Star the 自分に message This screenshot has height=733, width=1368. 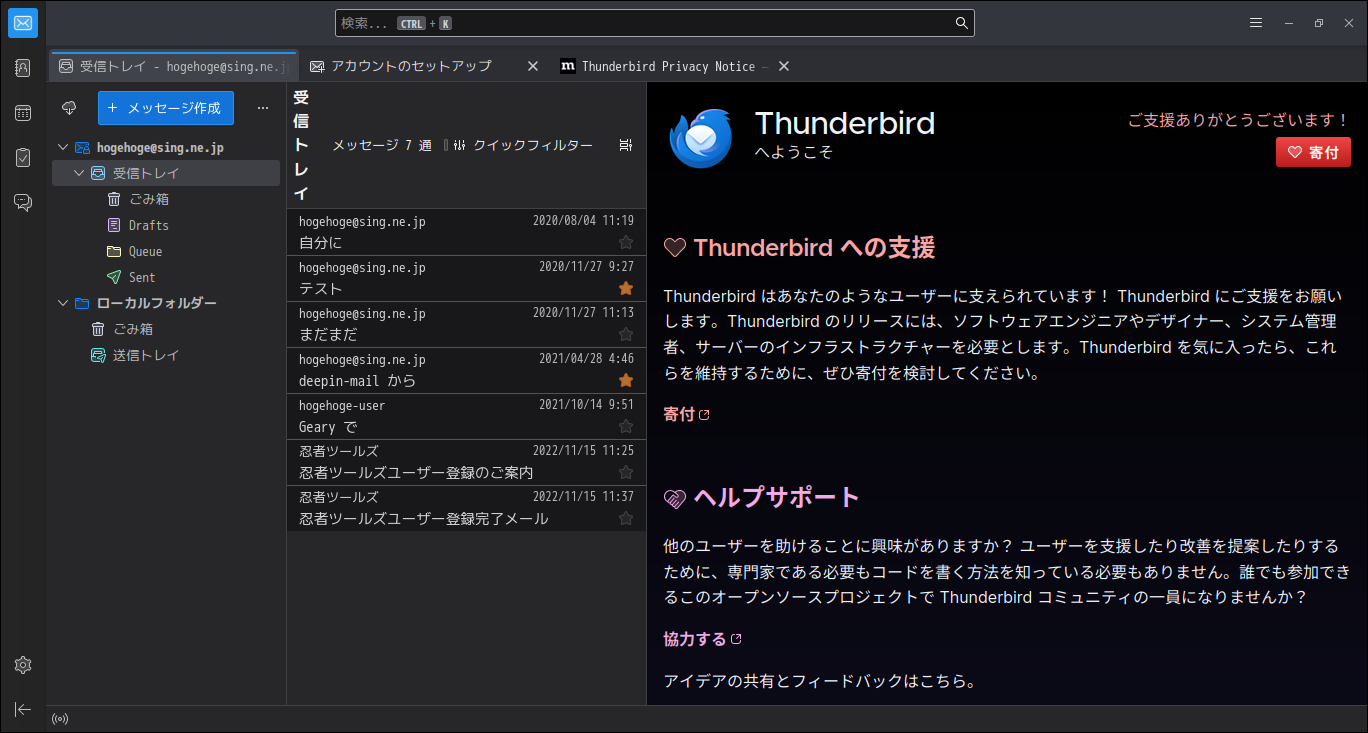click(x=626, y=242)
